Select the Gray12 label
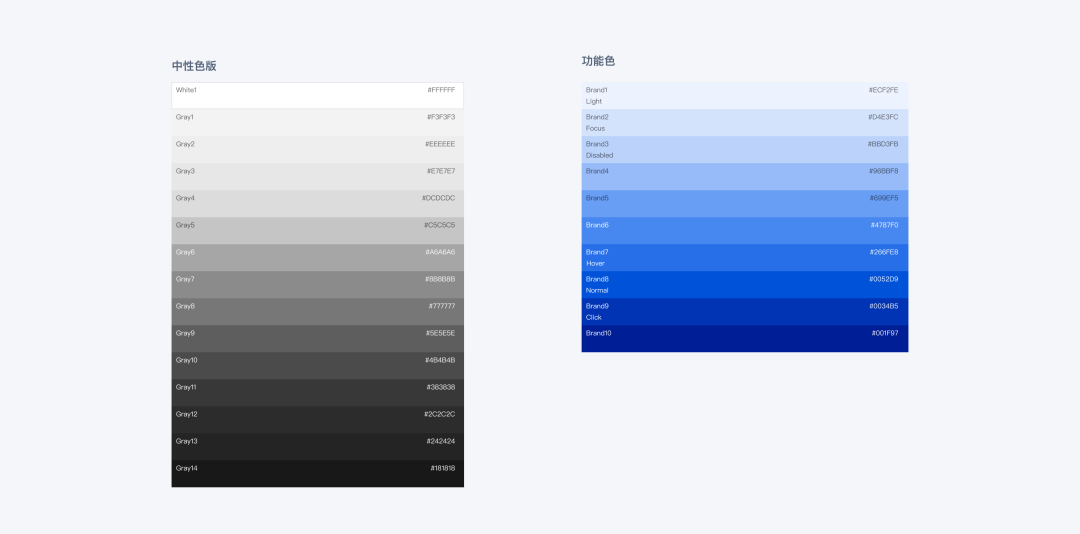Screen dimensions: 1080x534 187,414
